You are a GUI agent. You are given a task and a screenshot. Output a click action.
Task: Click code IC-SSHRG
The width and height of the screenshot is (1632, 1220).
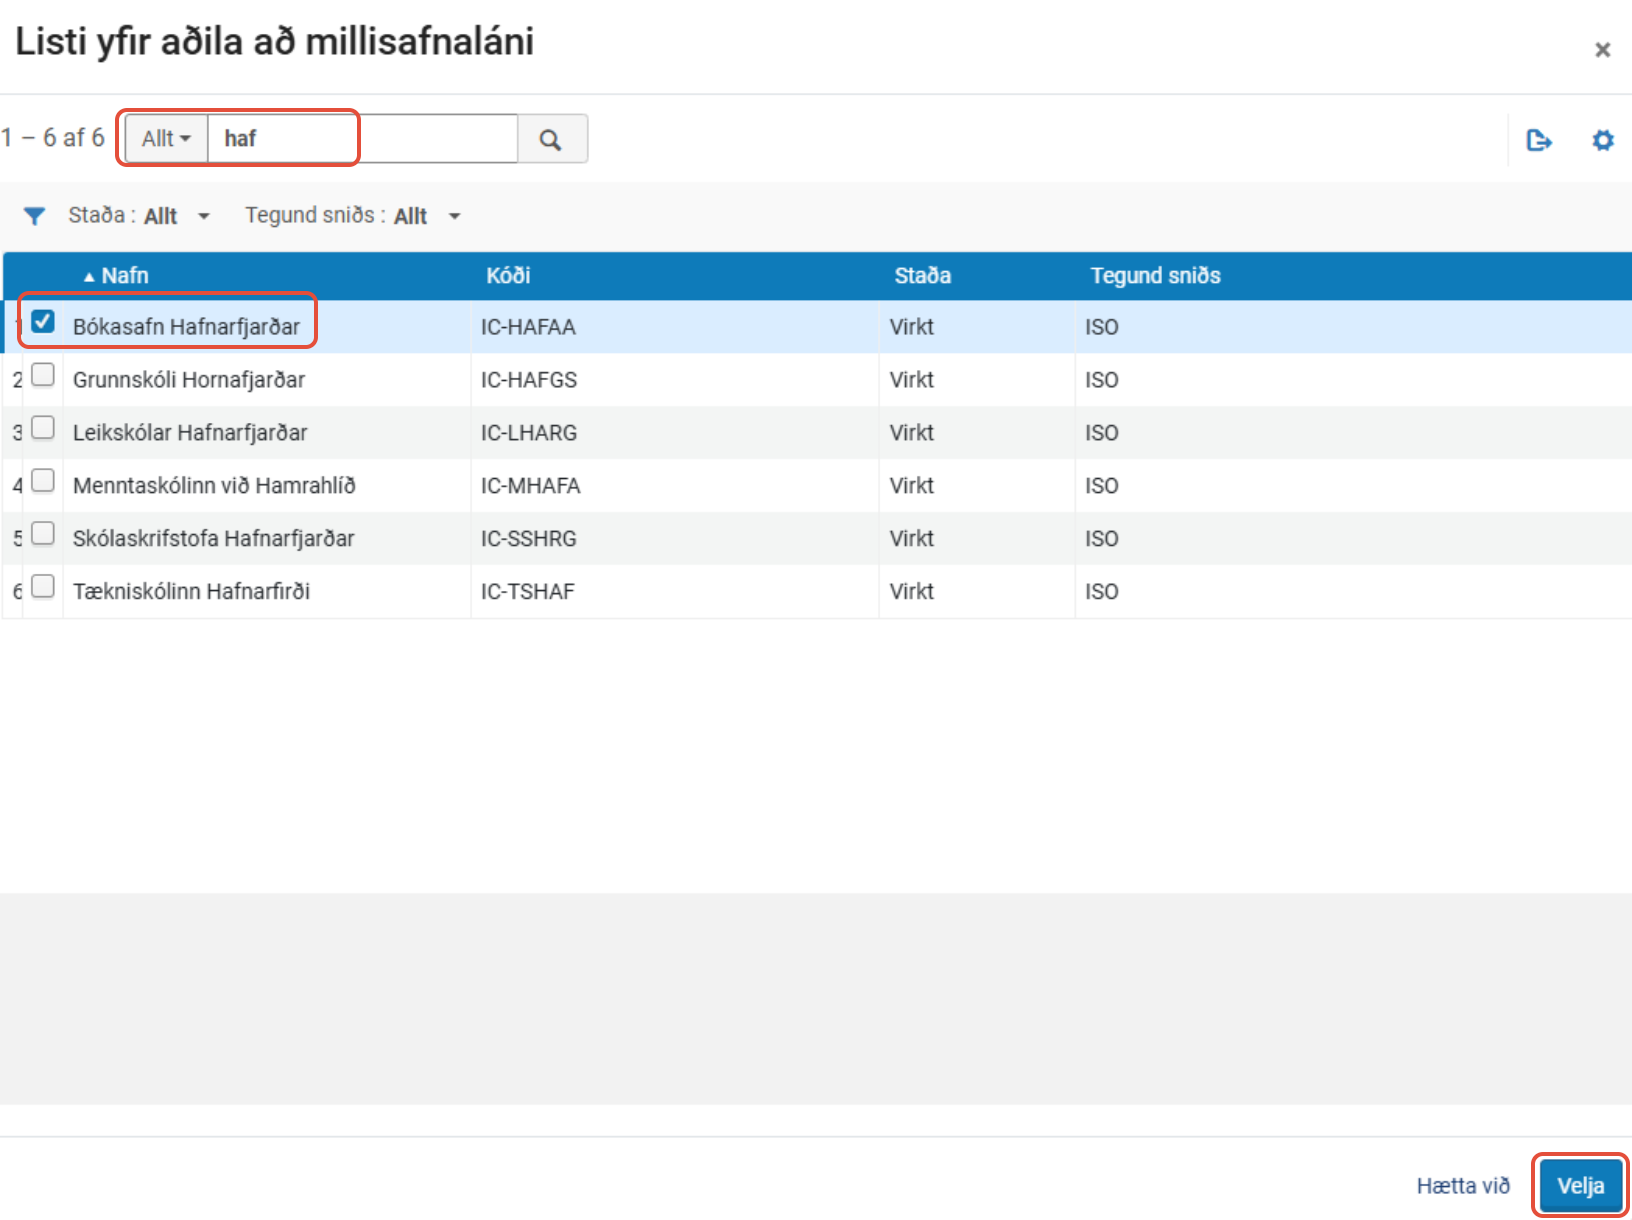pos(529,539)
